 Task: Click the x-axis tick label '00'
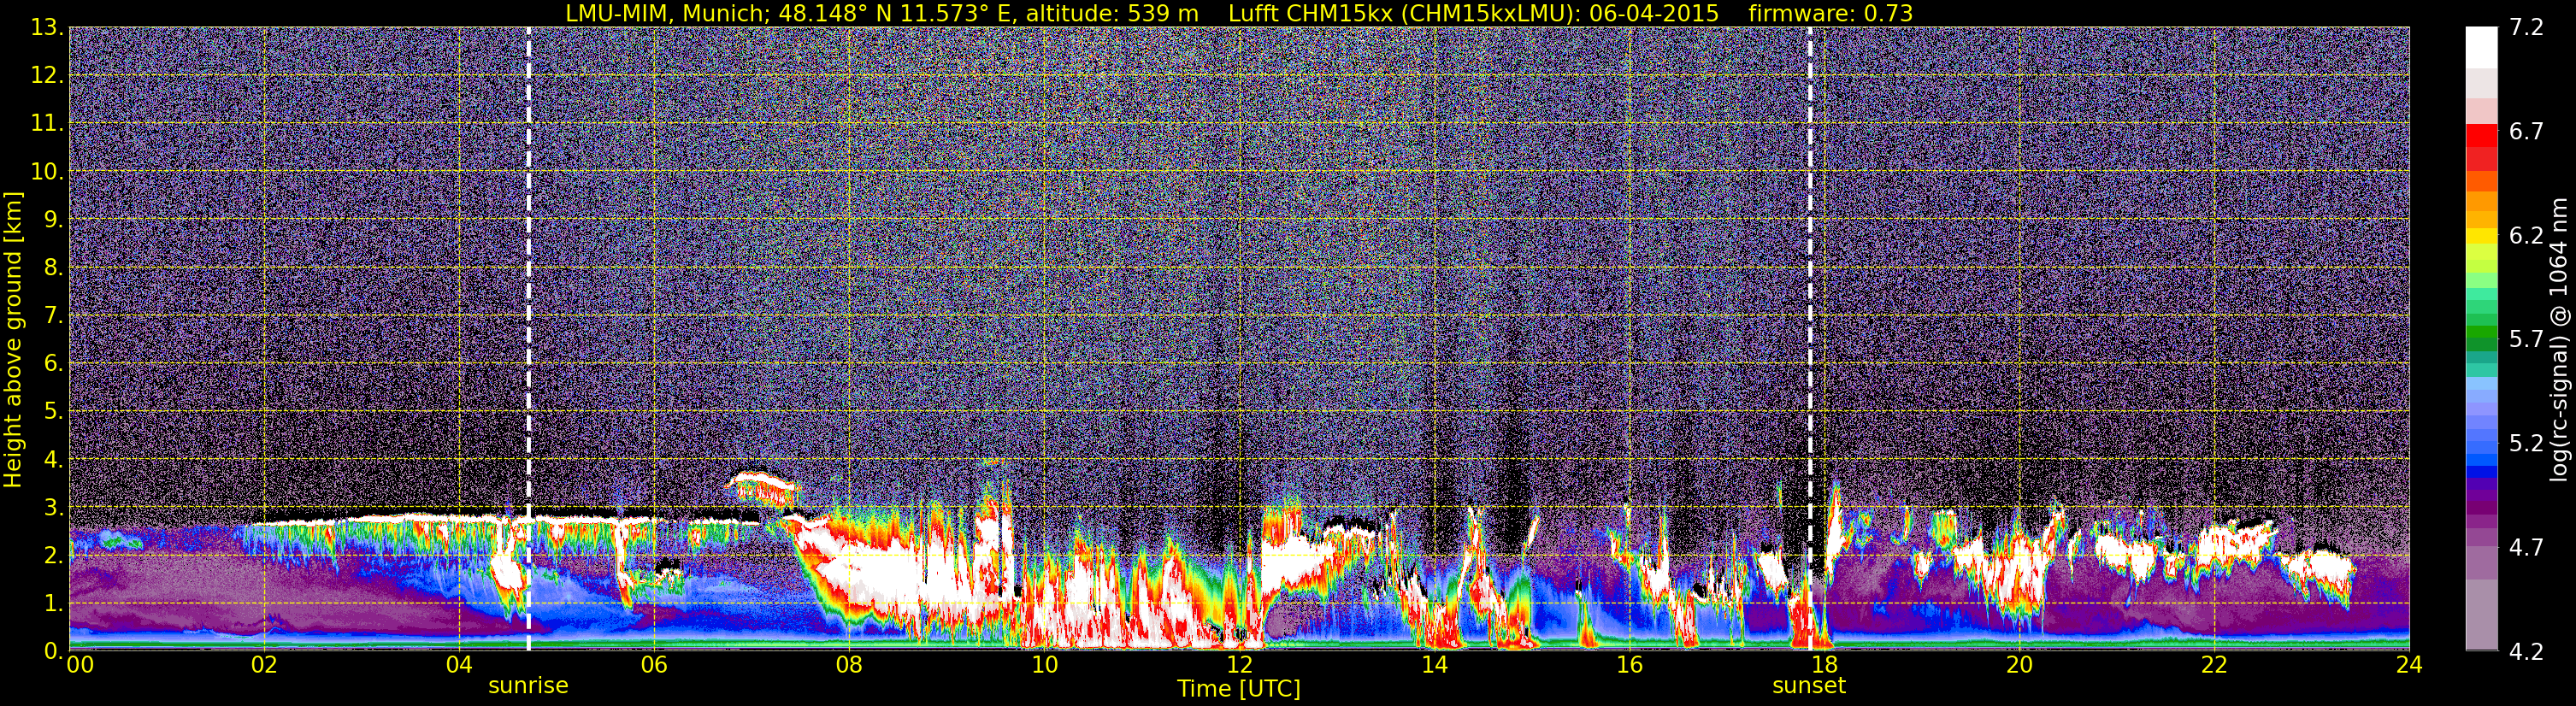click(x=80, y=665)
